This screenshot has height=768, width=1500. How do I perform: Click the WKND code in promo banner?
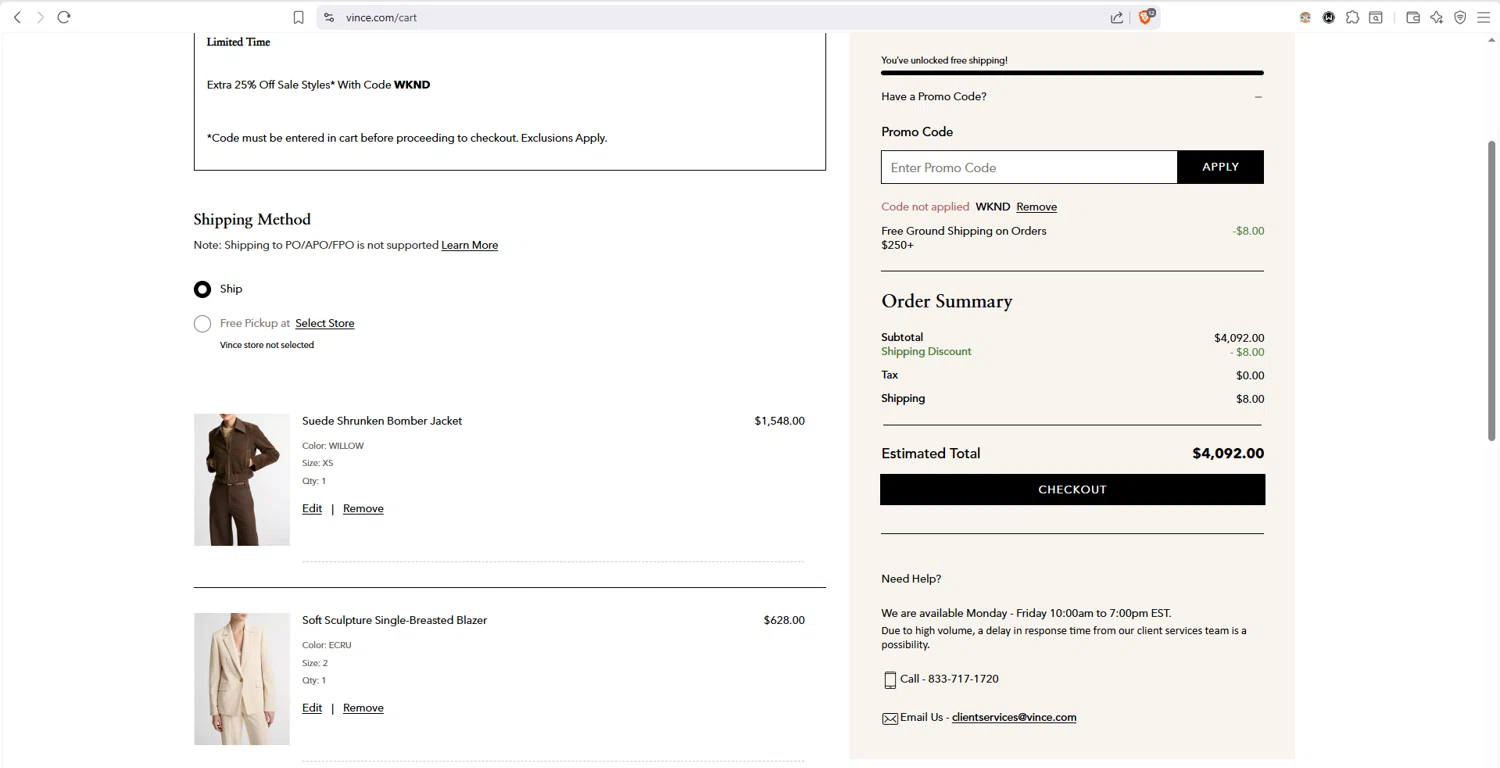(412, 85)
